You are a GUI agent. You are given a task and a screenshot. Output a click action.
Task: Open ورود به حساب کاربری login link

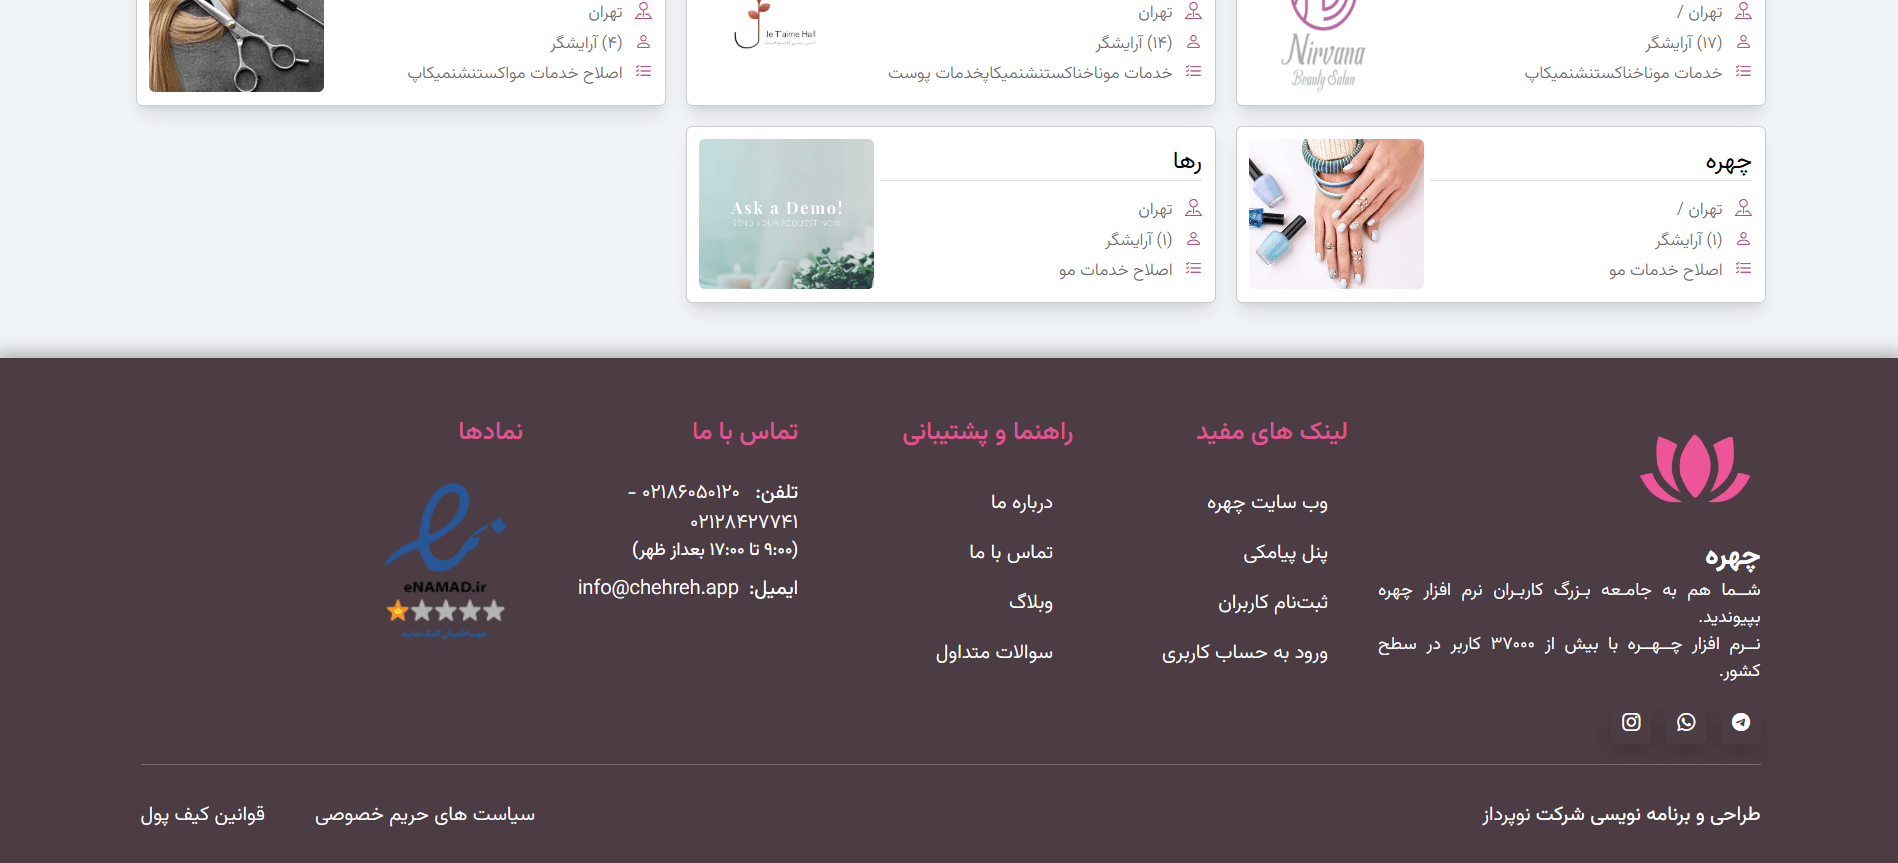(x=1244, y=652)
